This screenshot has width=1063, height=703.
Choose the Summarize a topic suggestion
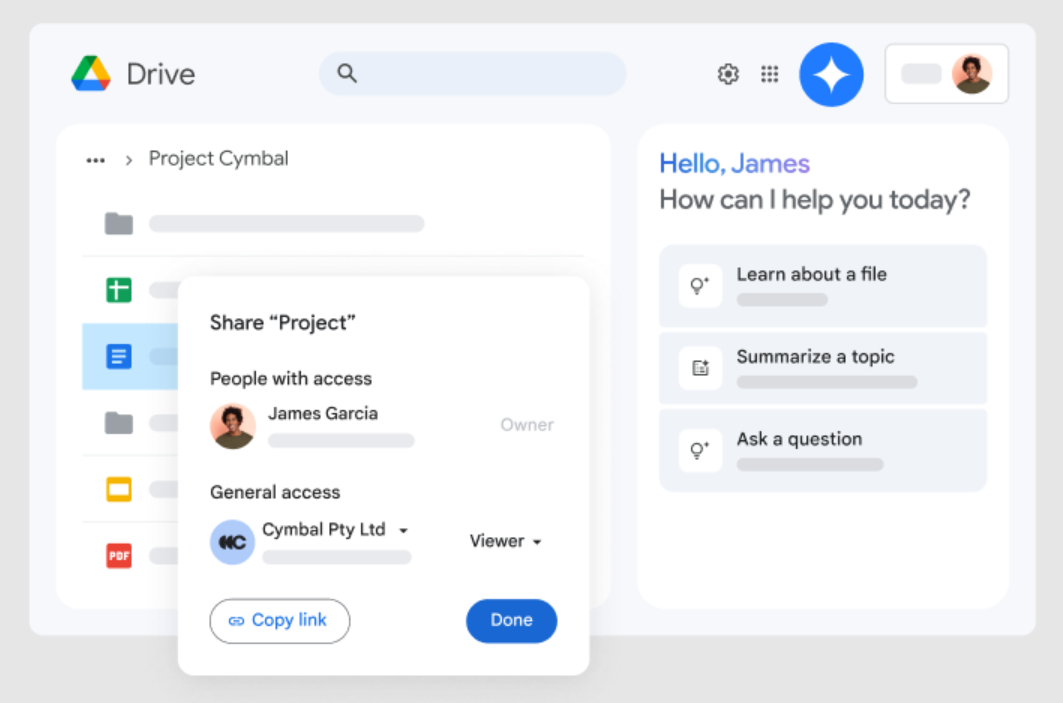[823, 368]
